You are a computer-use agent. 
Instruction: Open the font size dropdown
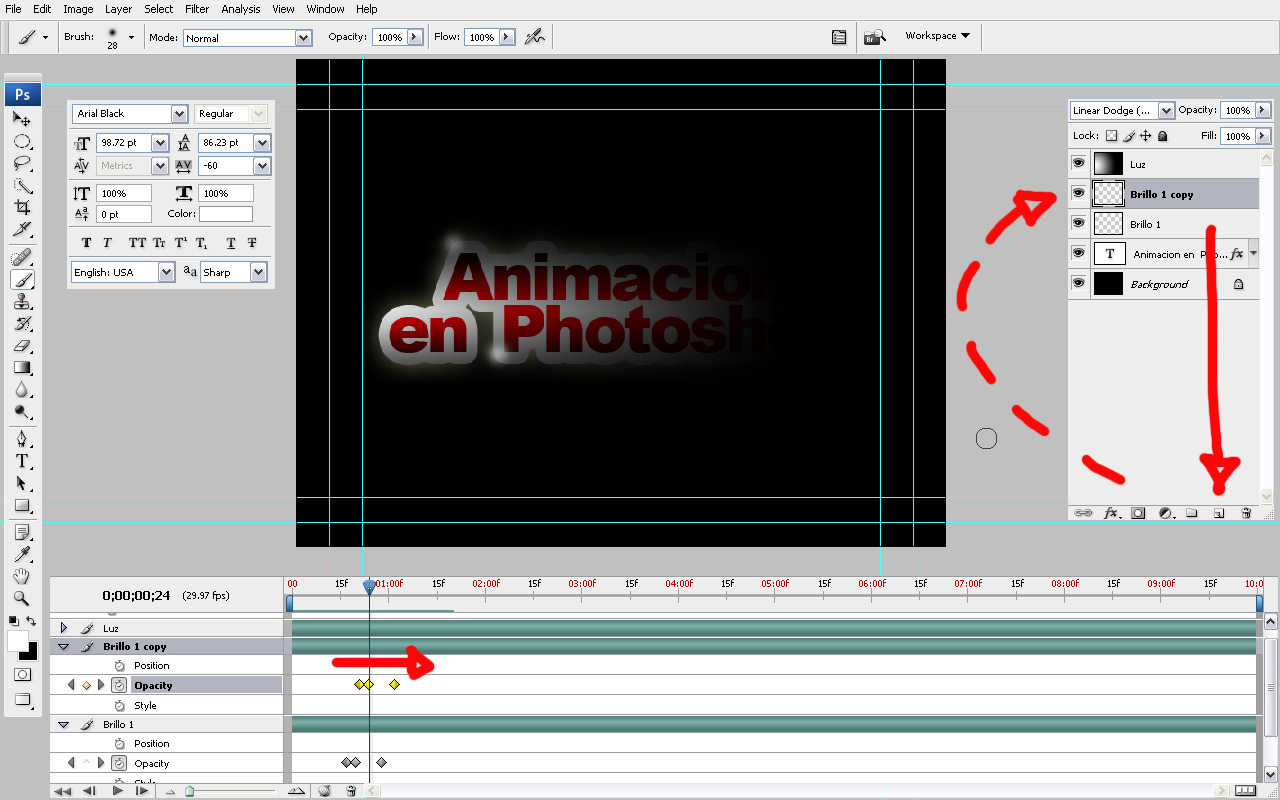pyautogui.click(x=159, y=143)
